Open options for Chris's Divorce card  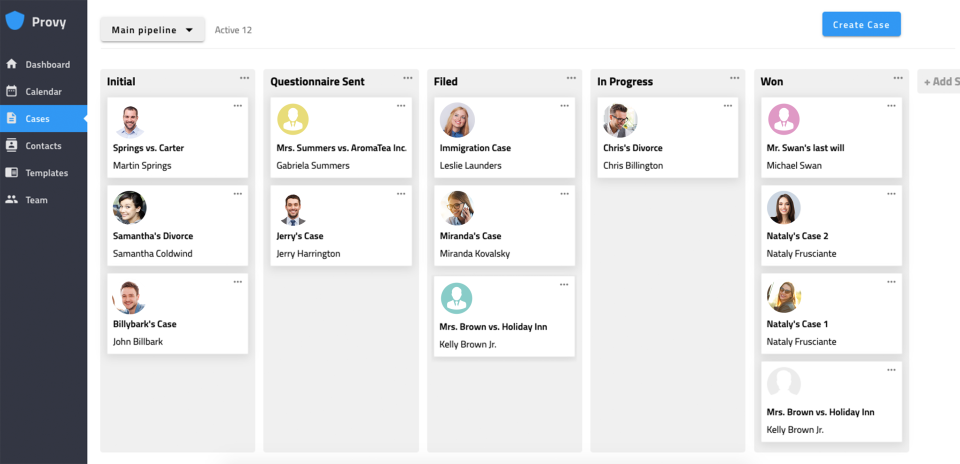pos(727,105)
